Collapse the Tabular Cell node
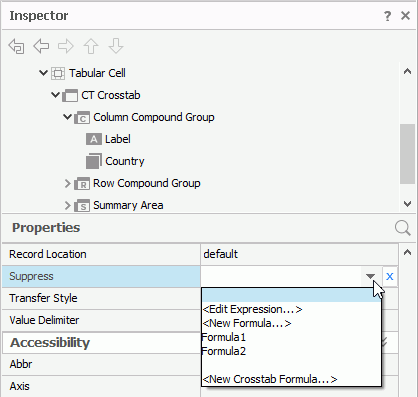Viewport: 418px width, 397px height. pyautogui.click(x=43, y=73)
